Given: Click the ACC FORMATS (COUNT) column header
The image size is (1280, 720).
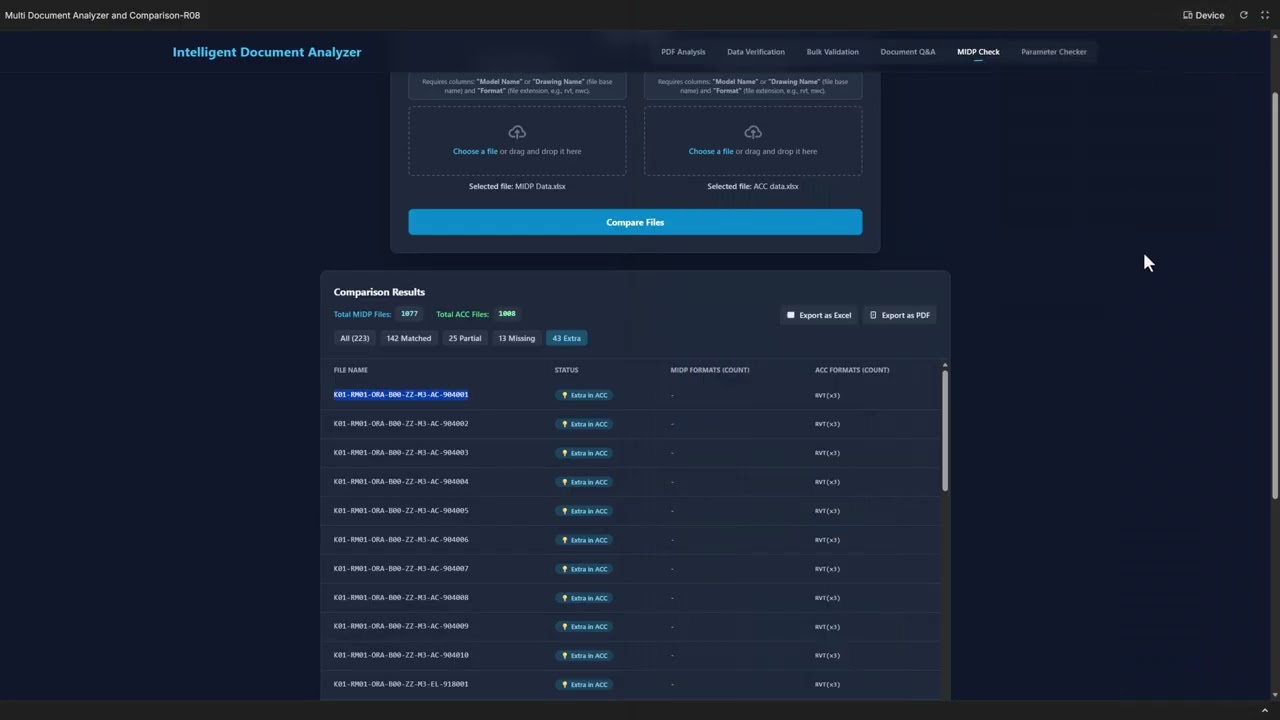Looking at the screenshot, I should pyautogui.click(x=852, y=370).
